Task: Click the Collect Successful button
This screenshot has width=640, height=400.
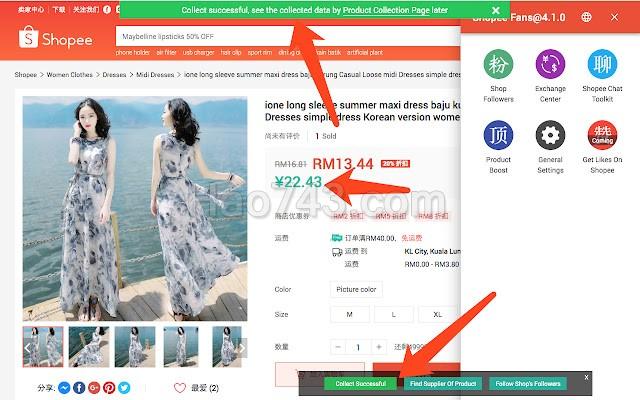Action: [x=360, y=384]
